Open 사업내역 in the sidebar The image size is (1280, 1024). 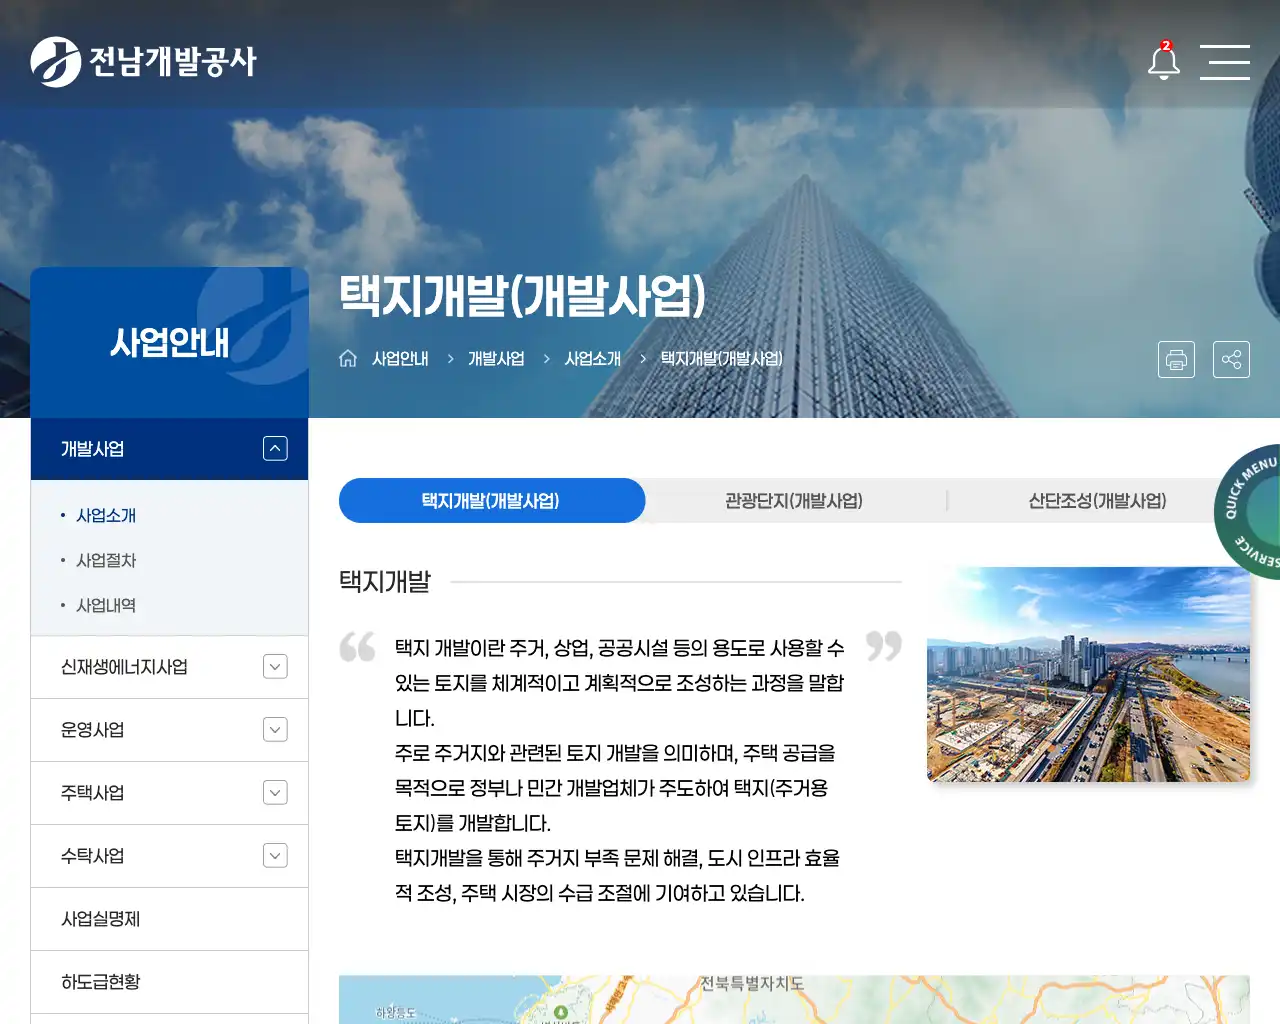click(x=106, y=605)
